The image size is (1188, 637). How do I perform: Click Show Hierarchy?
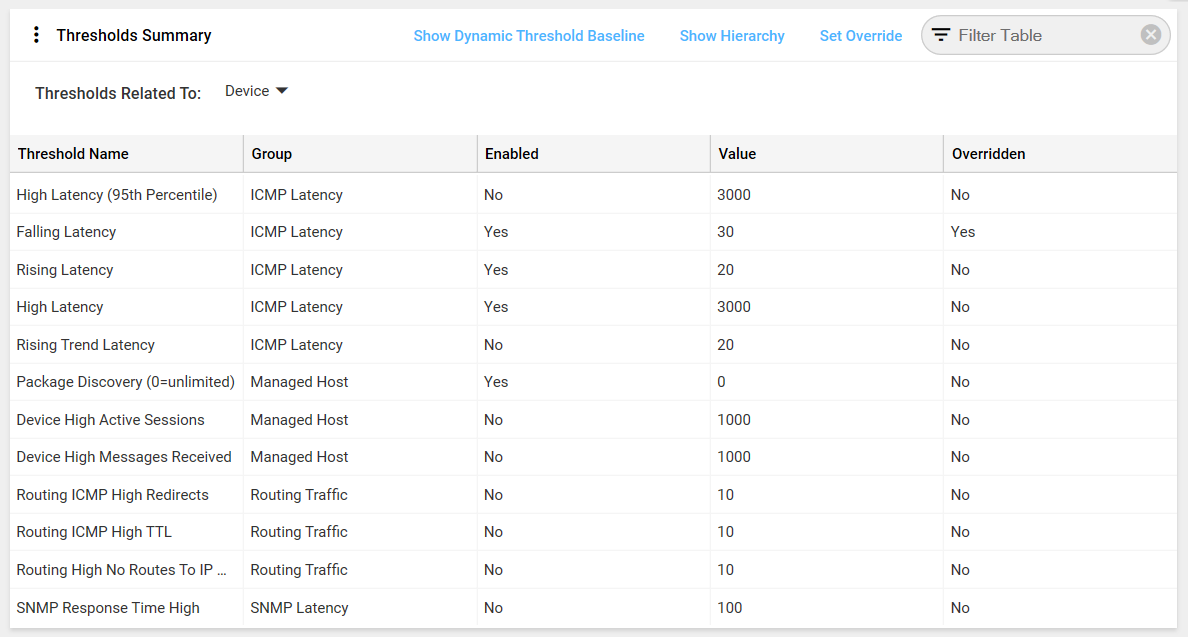(x=732, y=35)
